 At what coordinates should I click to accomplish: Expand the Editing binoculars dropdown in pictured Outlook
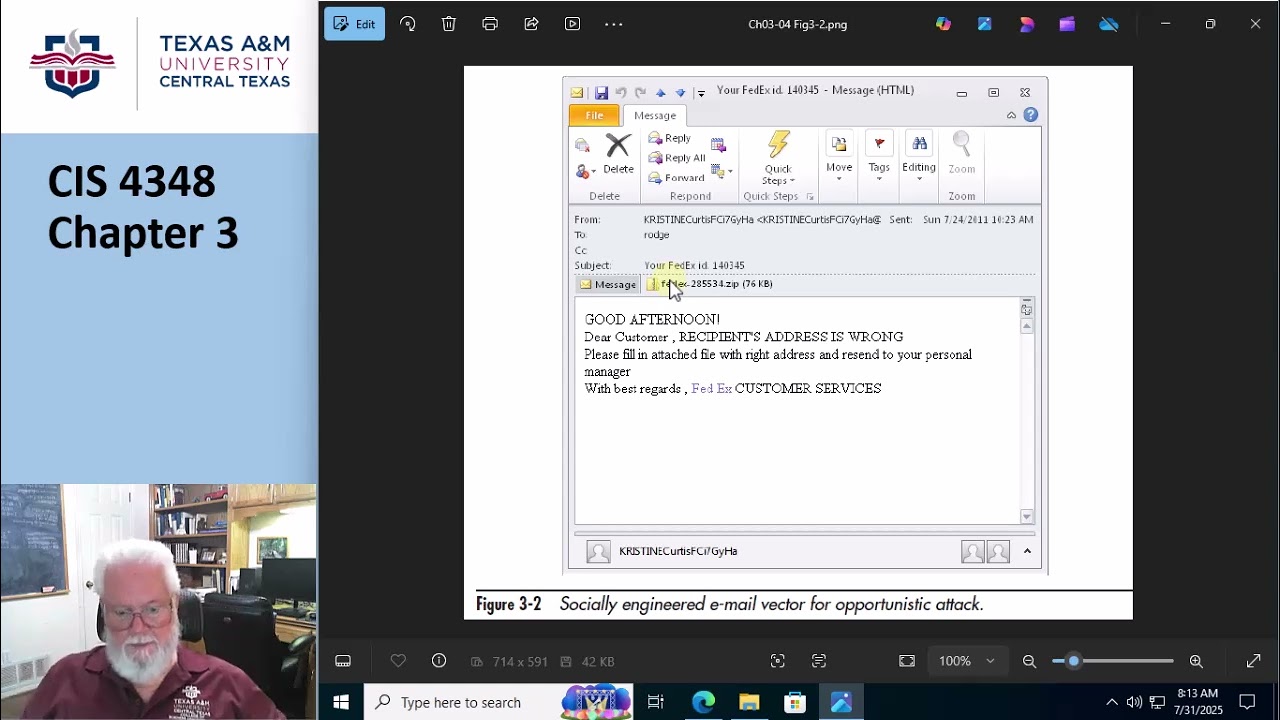[919, 157]
